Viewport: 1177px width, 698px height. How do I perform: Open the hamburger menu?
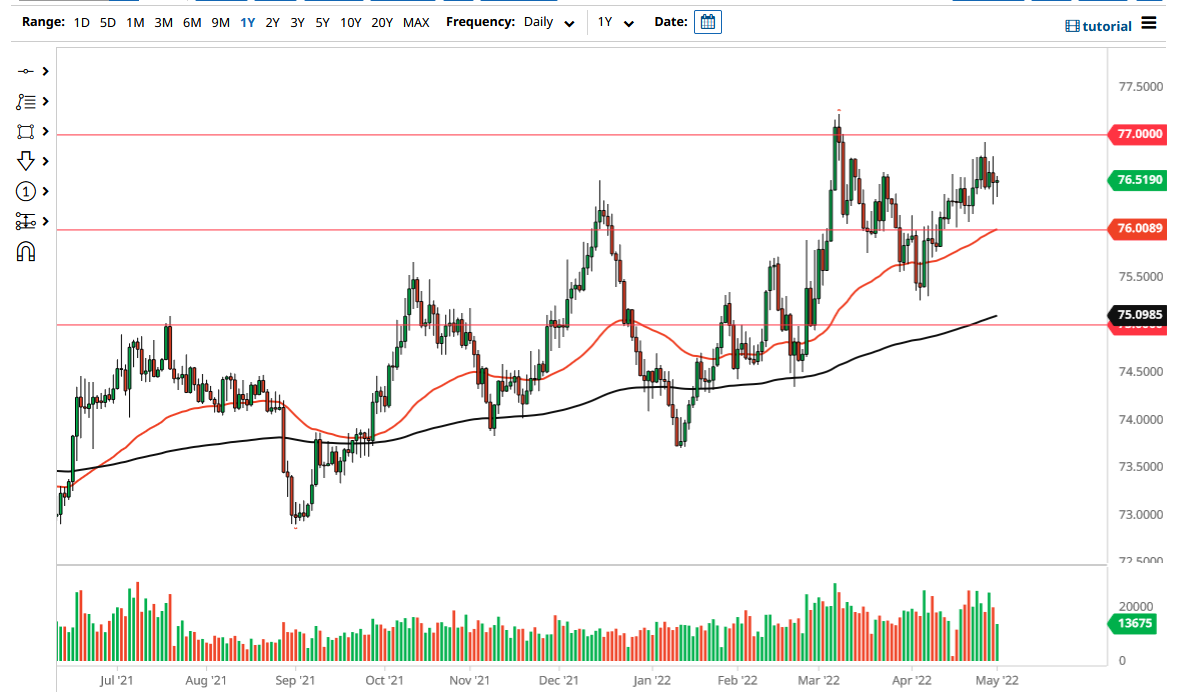(1149, 24)
